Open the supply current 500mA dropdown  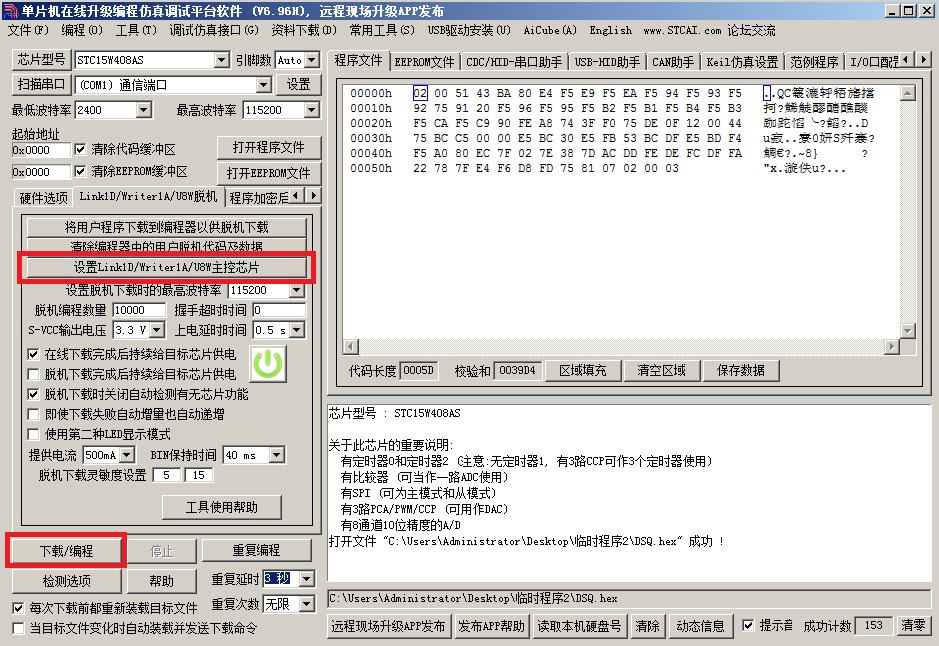(127, 455)
